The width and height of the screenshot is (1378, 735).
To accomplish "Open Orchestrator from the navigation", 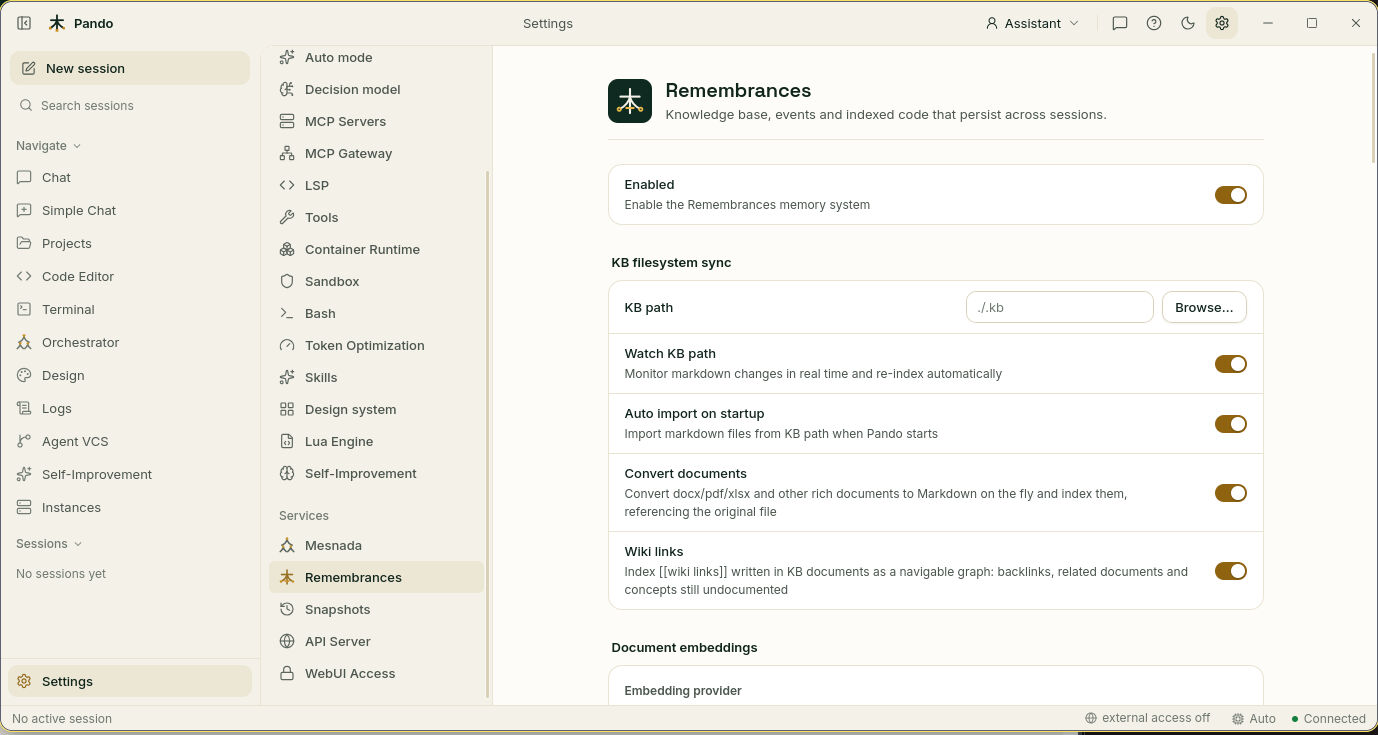I will click(130, 342).
